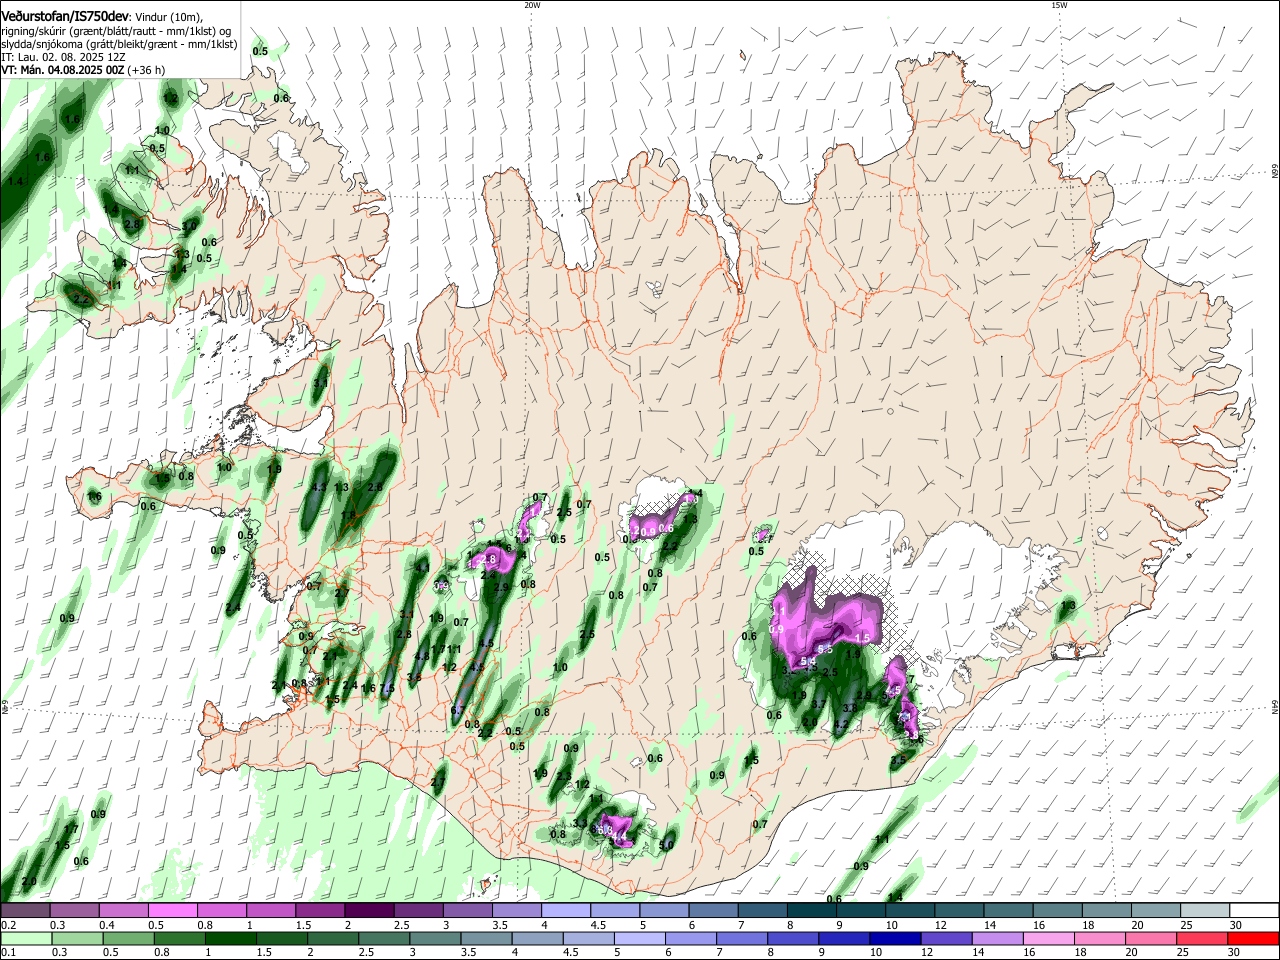Click the 'slydda/snjókoma' legend description line

118,44
